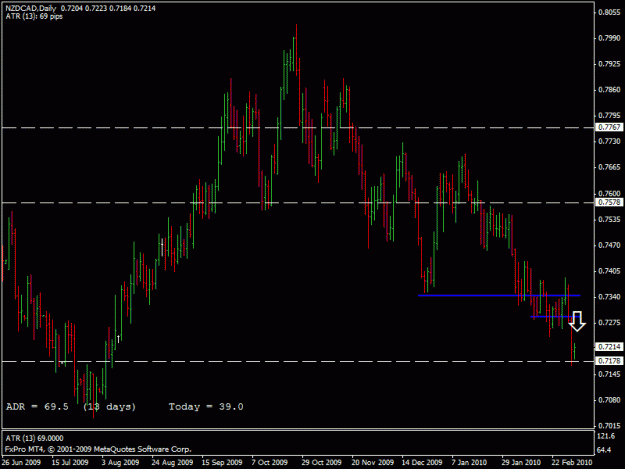Viewport: 625px width, 469px height.
Task: Select the long blue support line at 0.7340
Action: click(499, 295)
